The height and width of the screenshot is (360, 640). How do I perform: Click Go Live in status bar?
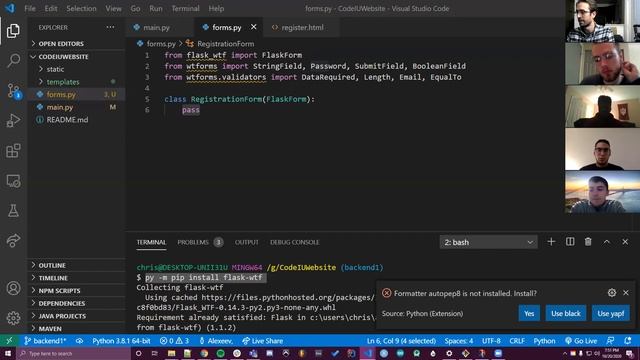581,341
